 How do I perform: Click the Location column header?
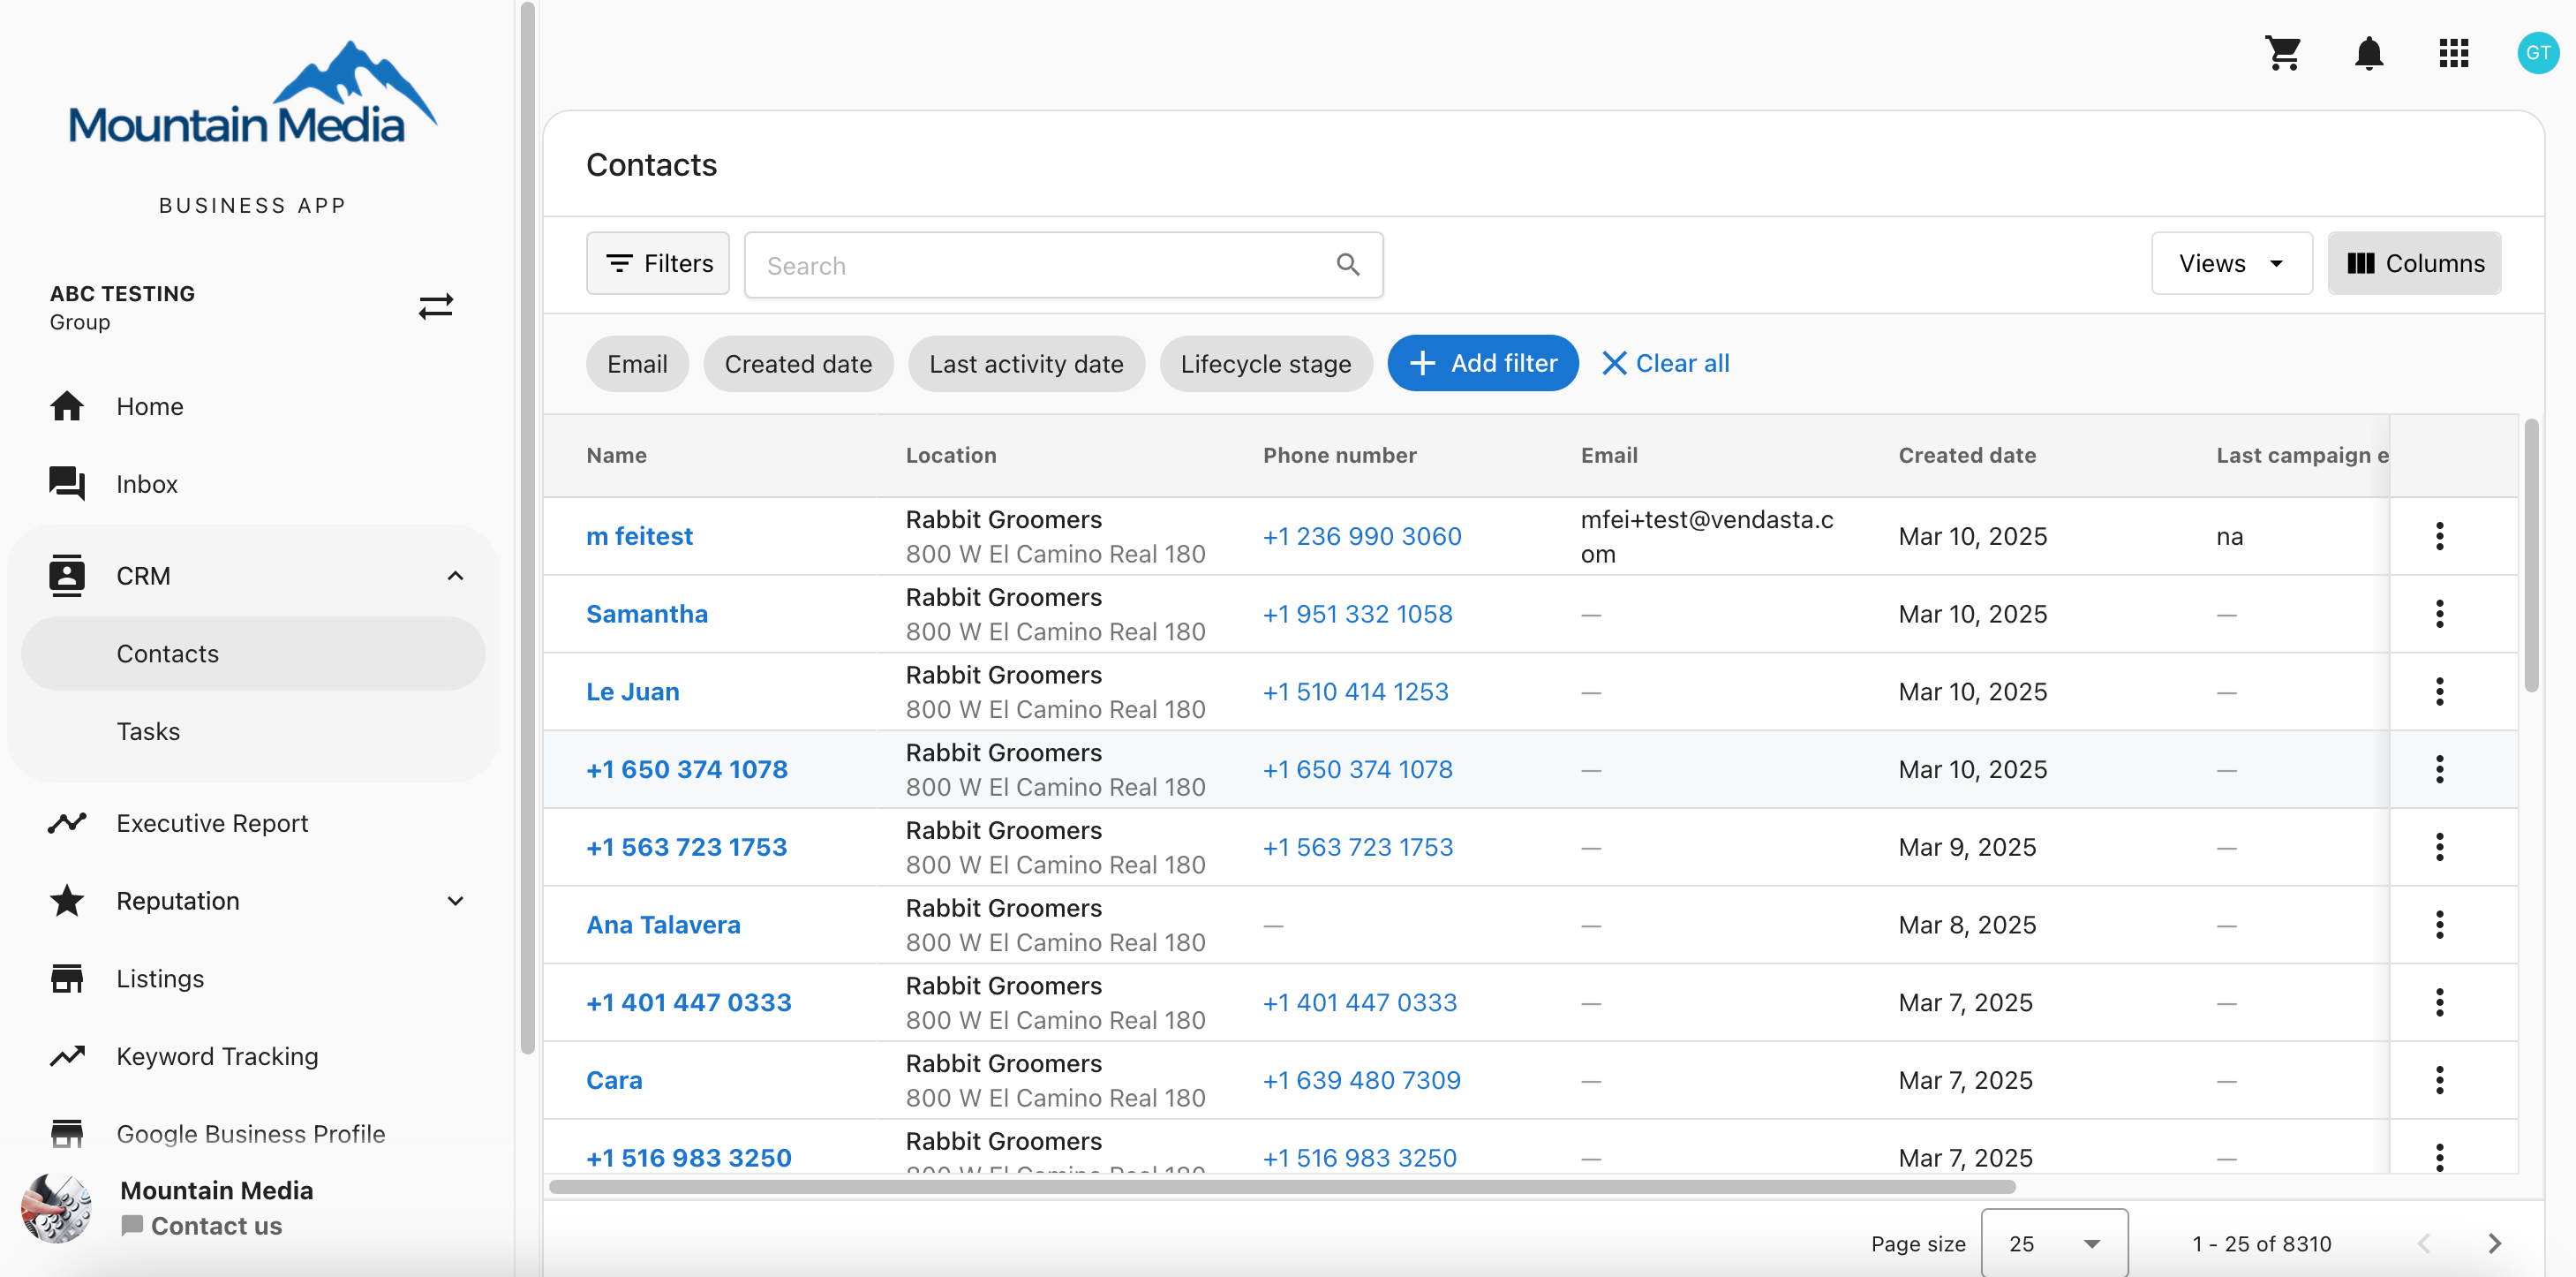tap(950, 455)
